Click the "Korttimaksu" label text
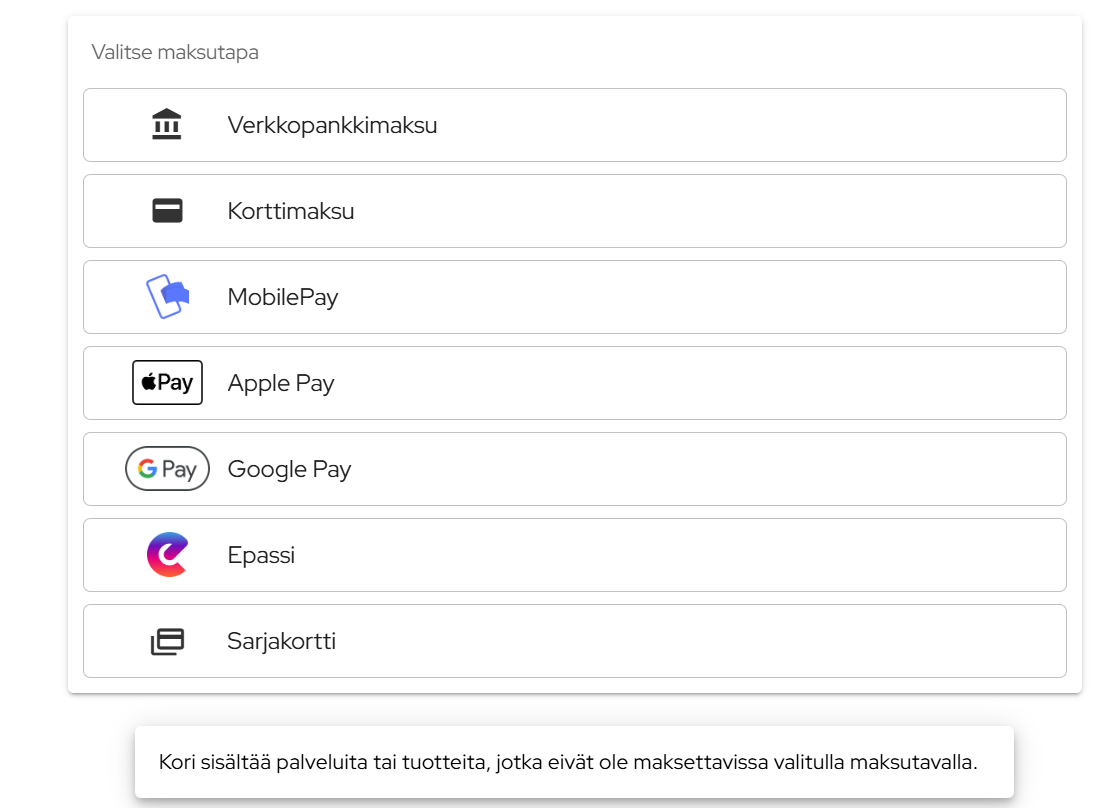Viewport: 1104px width, 808px height. 291,212
